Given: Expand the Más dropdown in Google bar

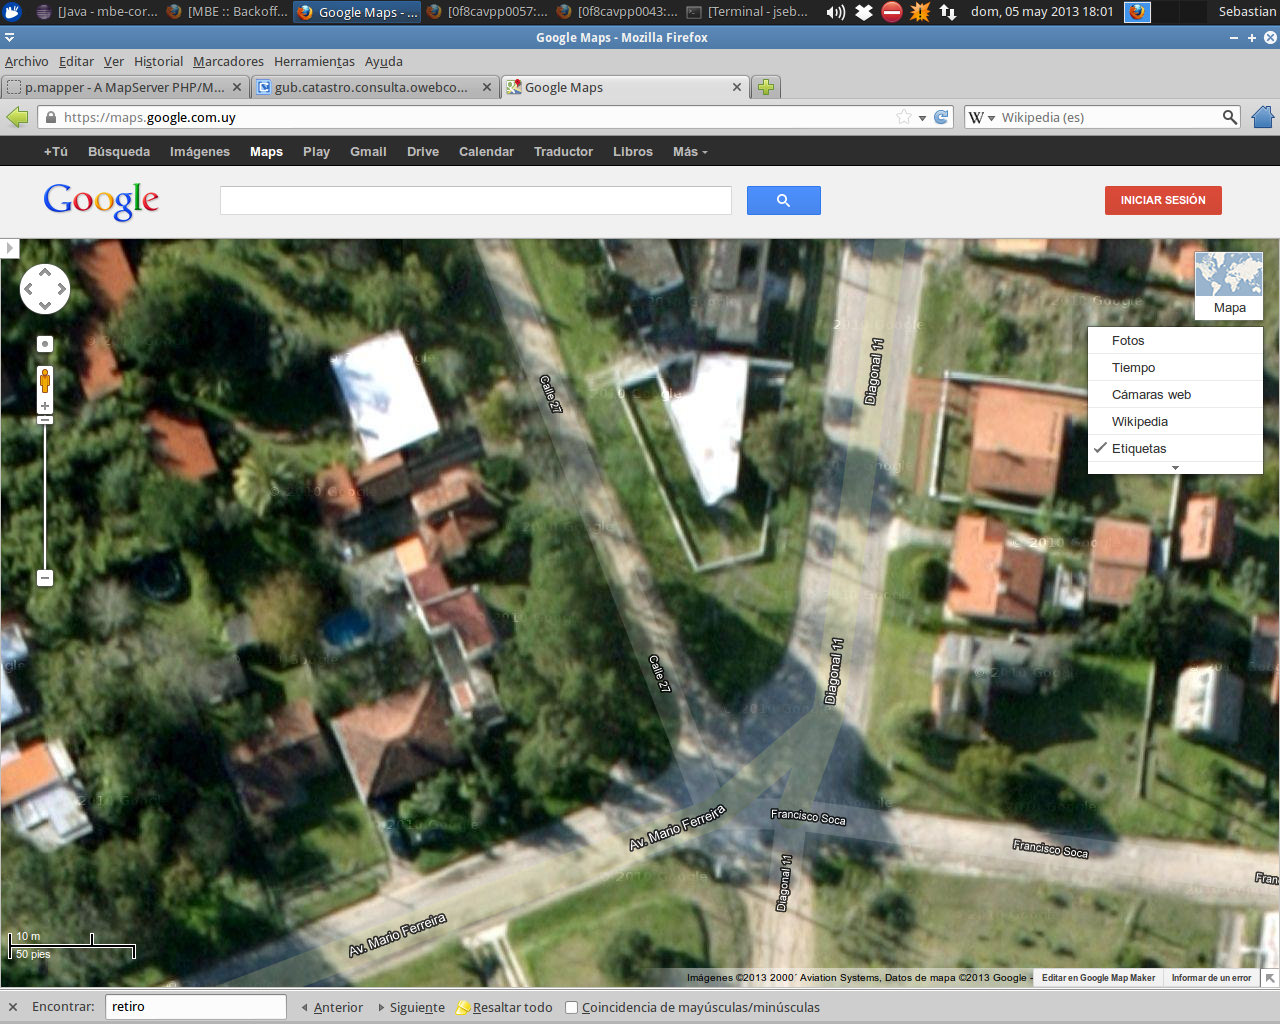Looking at the screenshot, I should [690, 152].
